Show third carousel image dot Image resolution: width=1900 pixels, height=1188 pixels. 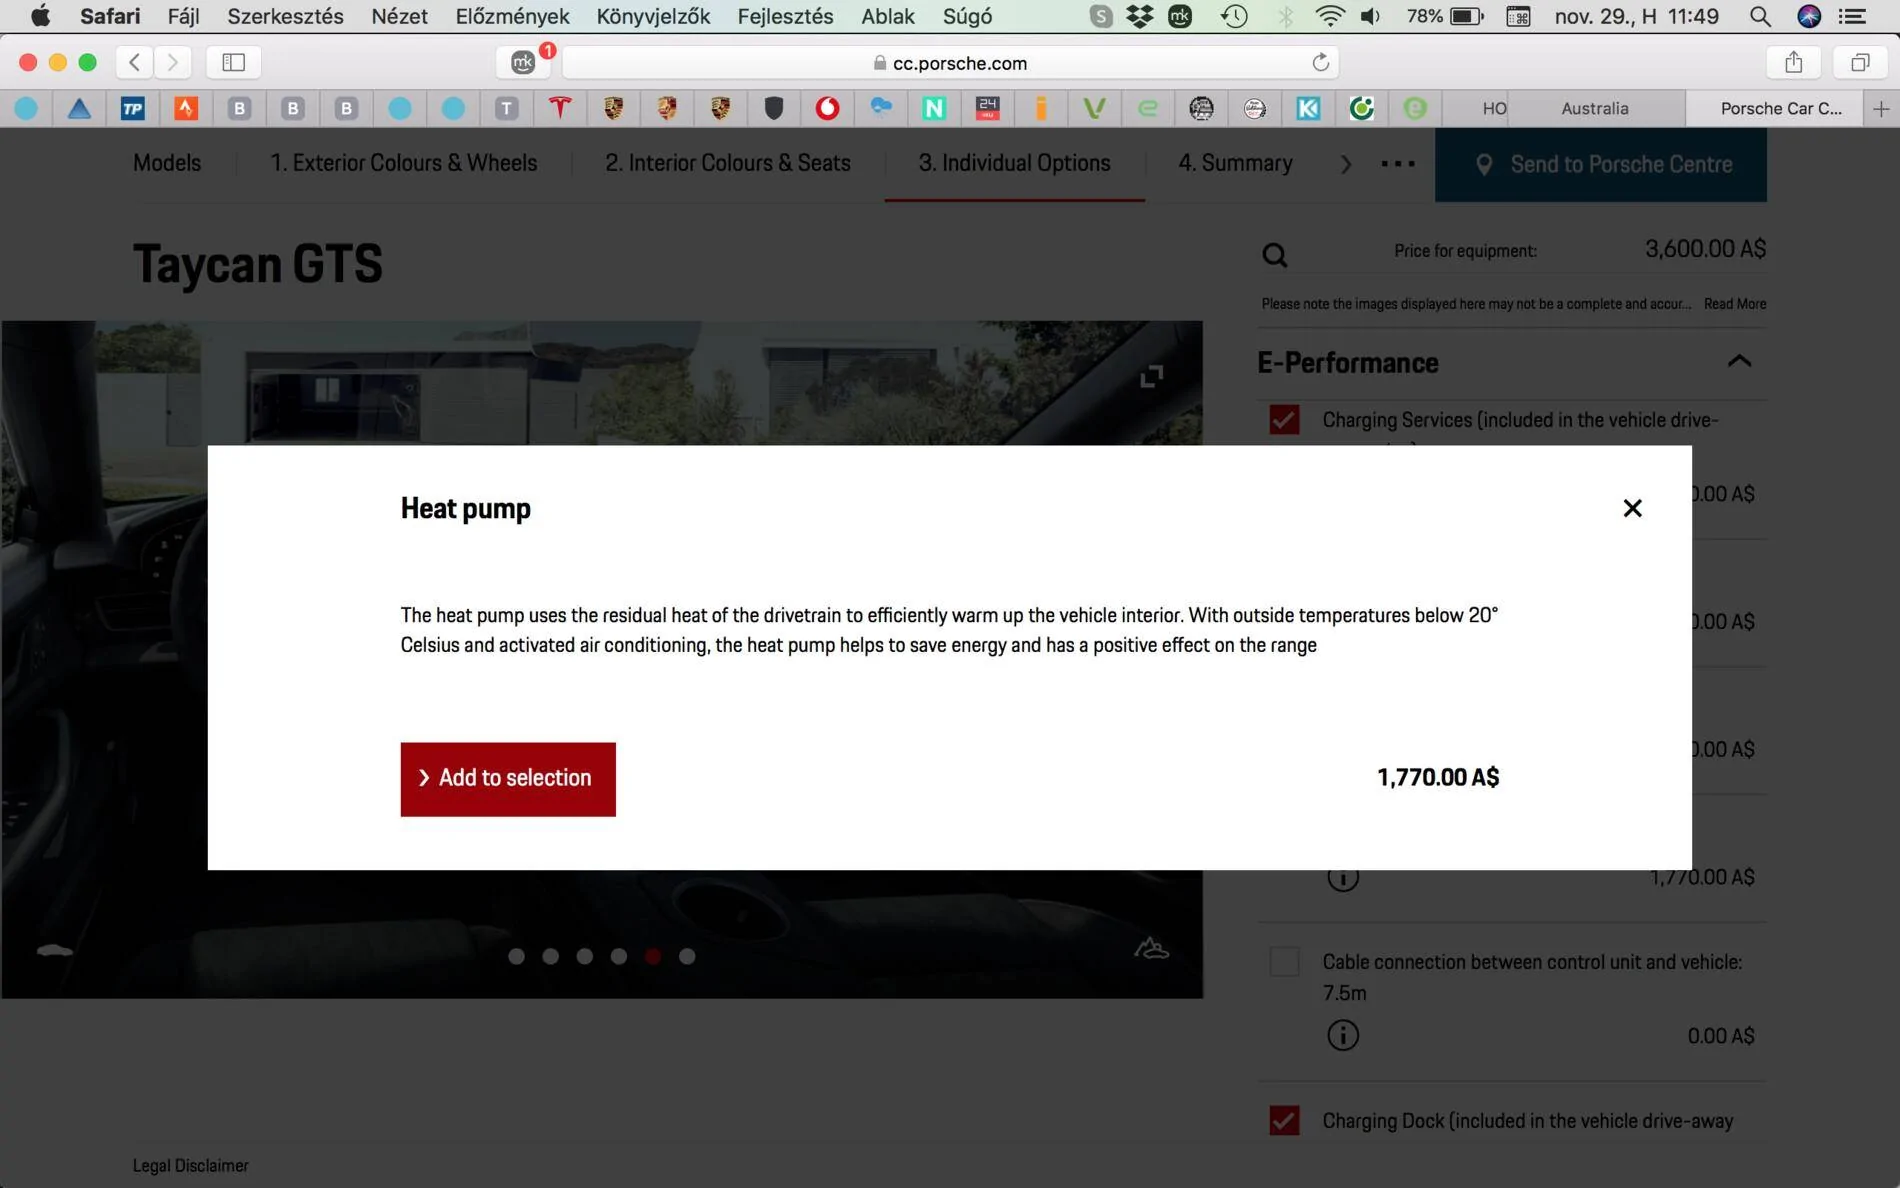(585, 956)
